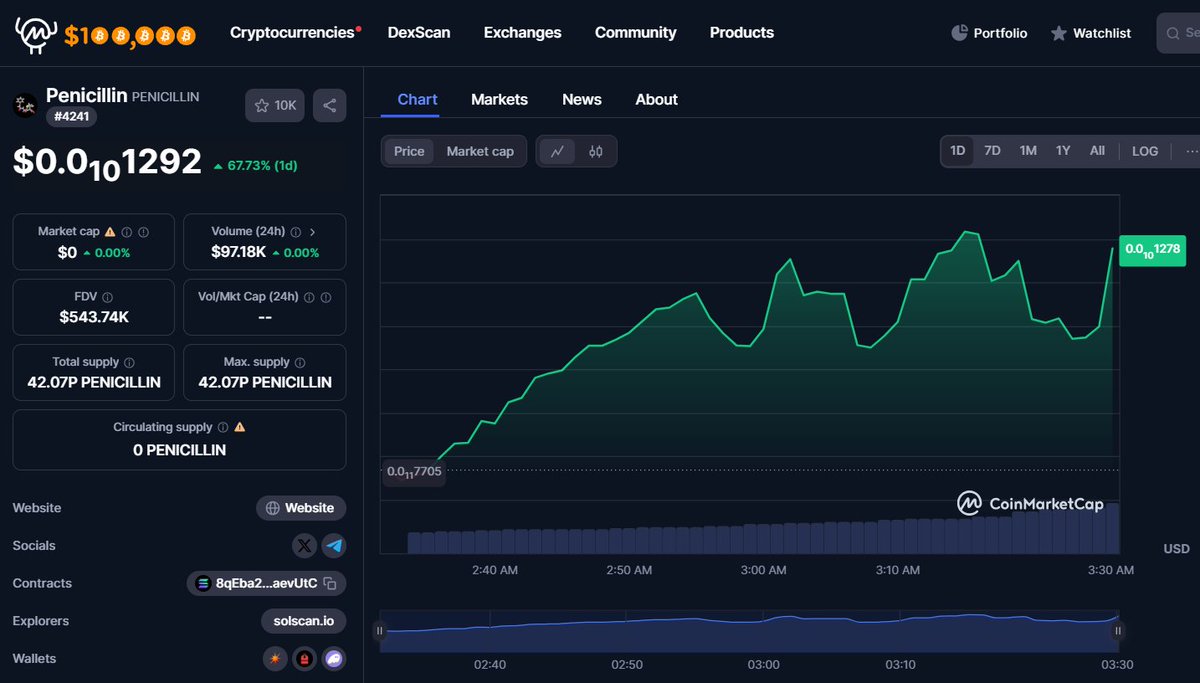Screen dimensions: 1200x683
Task: Share the Penicillin coin page
Action: tap(329, 105)
